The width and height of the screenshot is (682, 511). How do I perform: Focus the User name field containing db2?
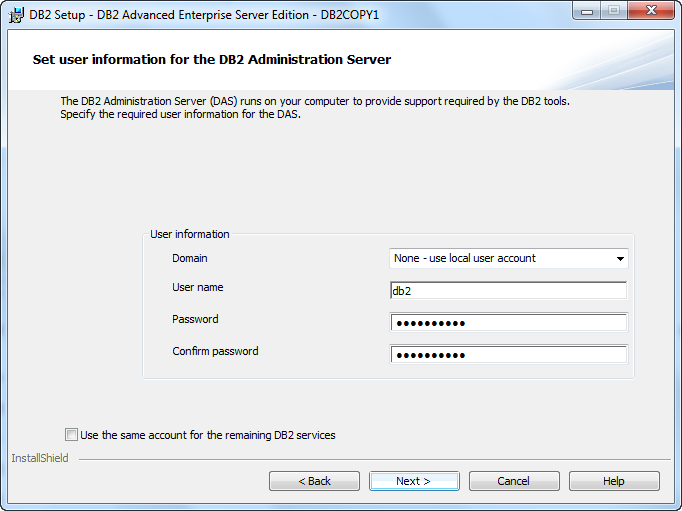click(x=508, y=291)
